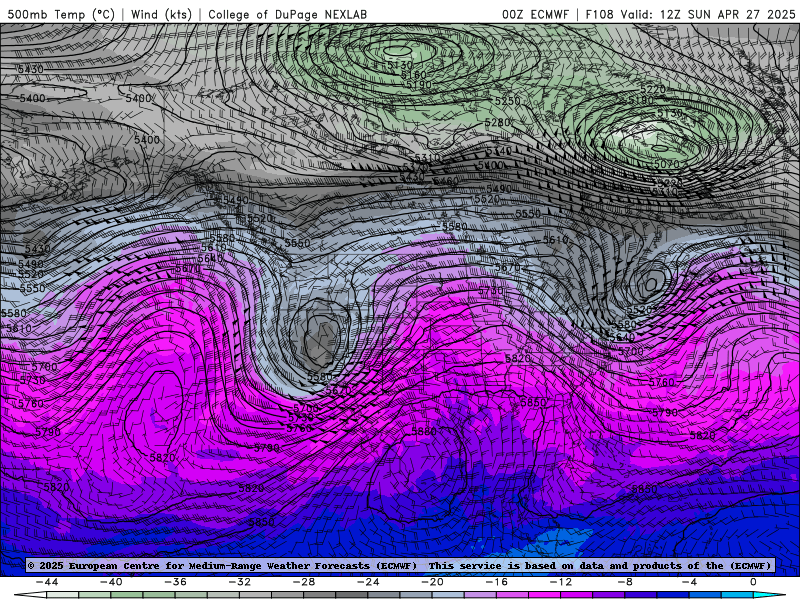The height and width of the screenshot is (600, 800).
Task: Click the bright magenta swatch under -12
Action: [x=545, y=596]
